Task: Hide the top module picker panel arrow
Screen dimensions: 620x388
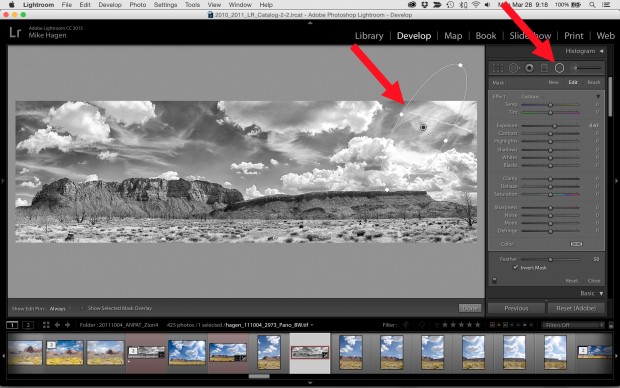Action: 310,23
